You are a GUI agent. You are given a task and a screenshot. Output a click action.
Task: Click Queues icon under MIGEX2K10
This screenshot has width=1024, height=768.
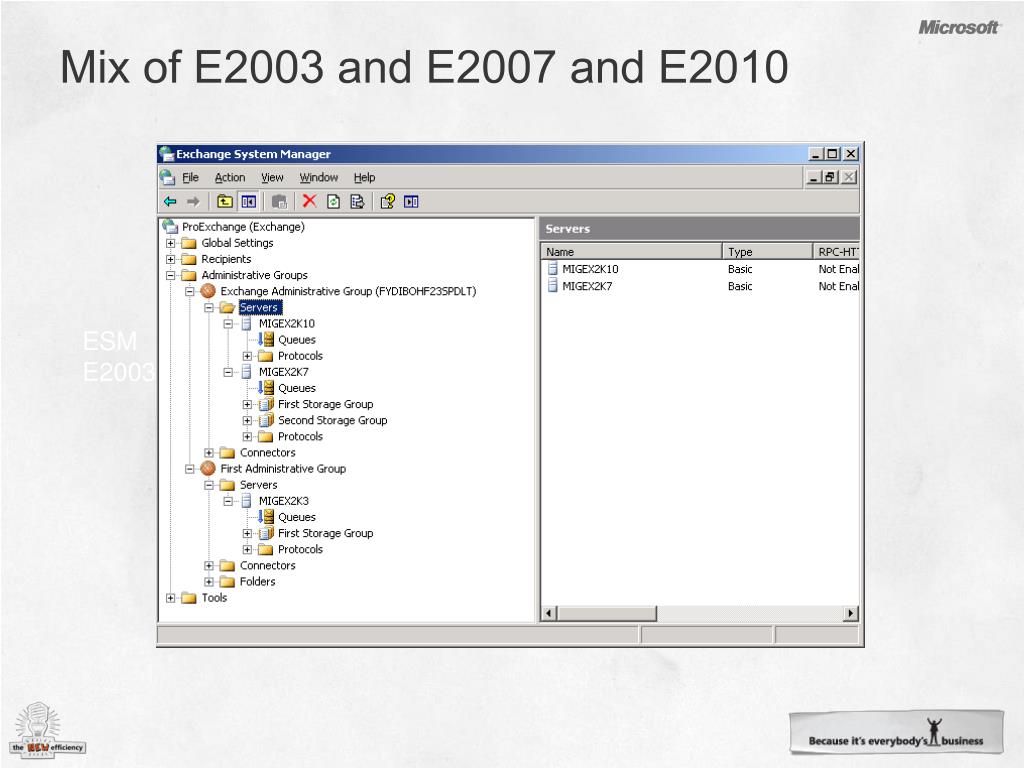266,340
